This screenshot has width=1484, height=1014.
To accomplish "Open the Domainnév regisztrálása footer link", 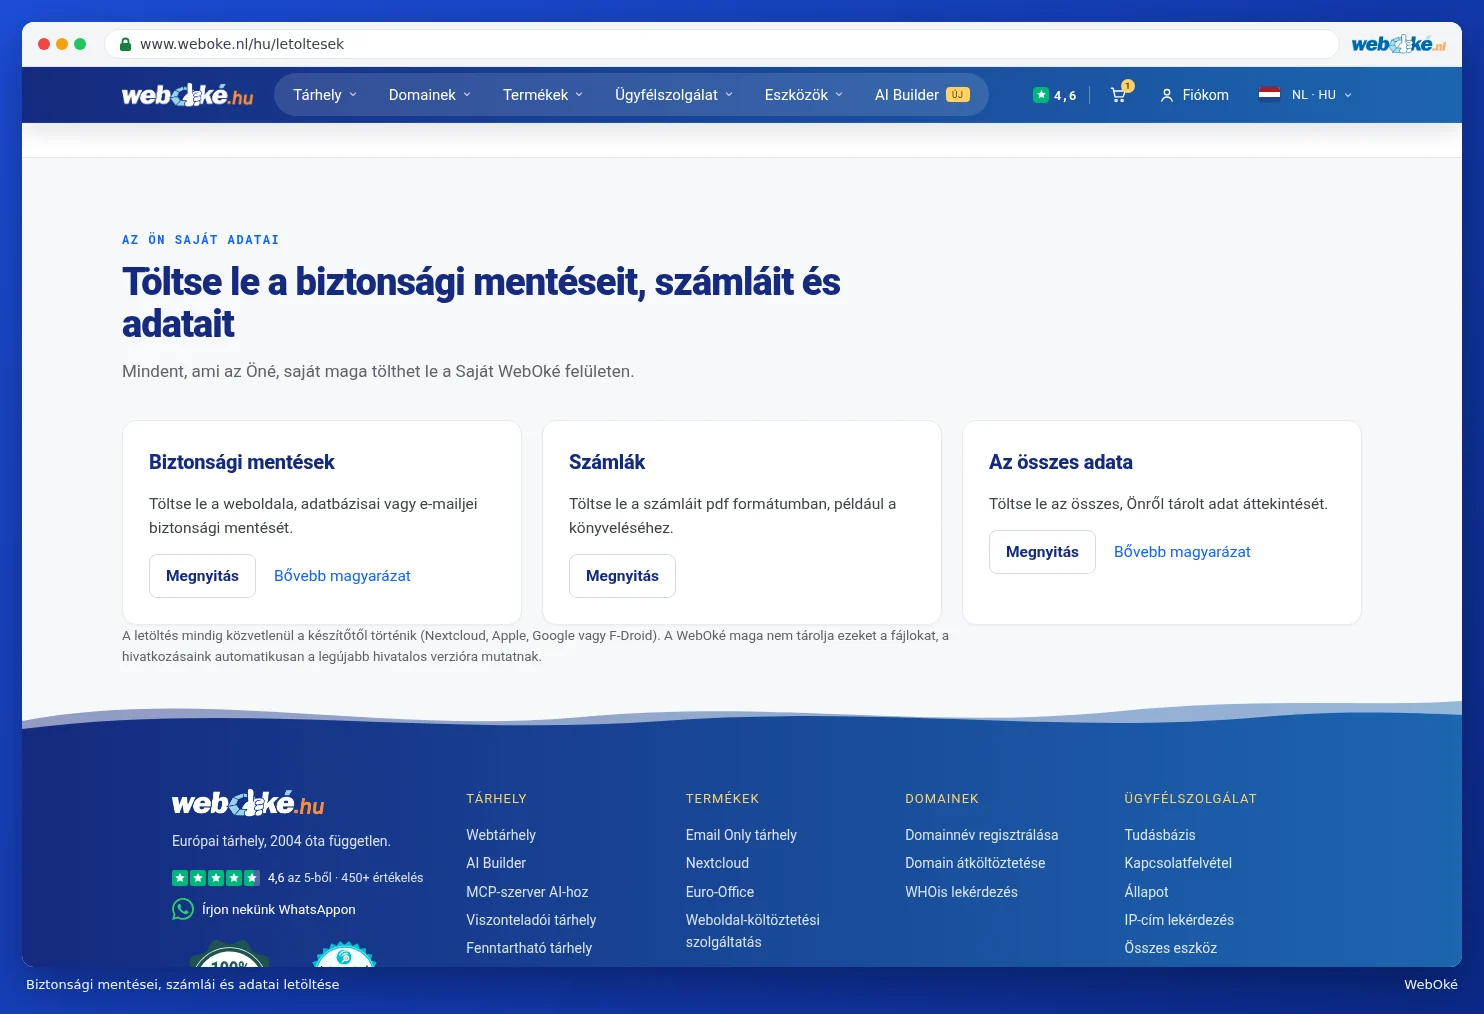I will [981, 835].
